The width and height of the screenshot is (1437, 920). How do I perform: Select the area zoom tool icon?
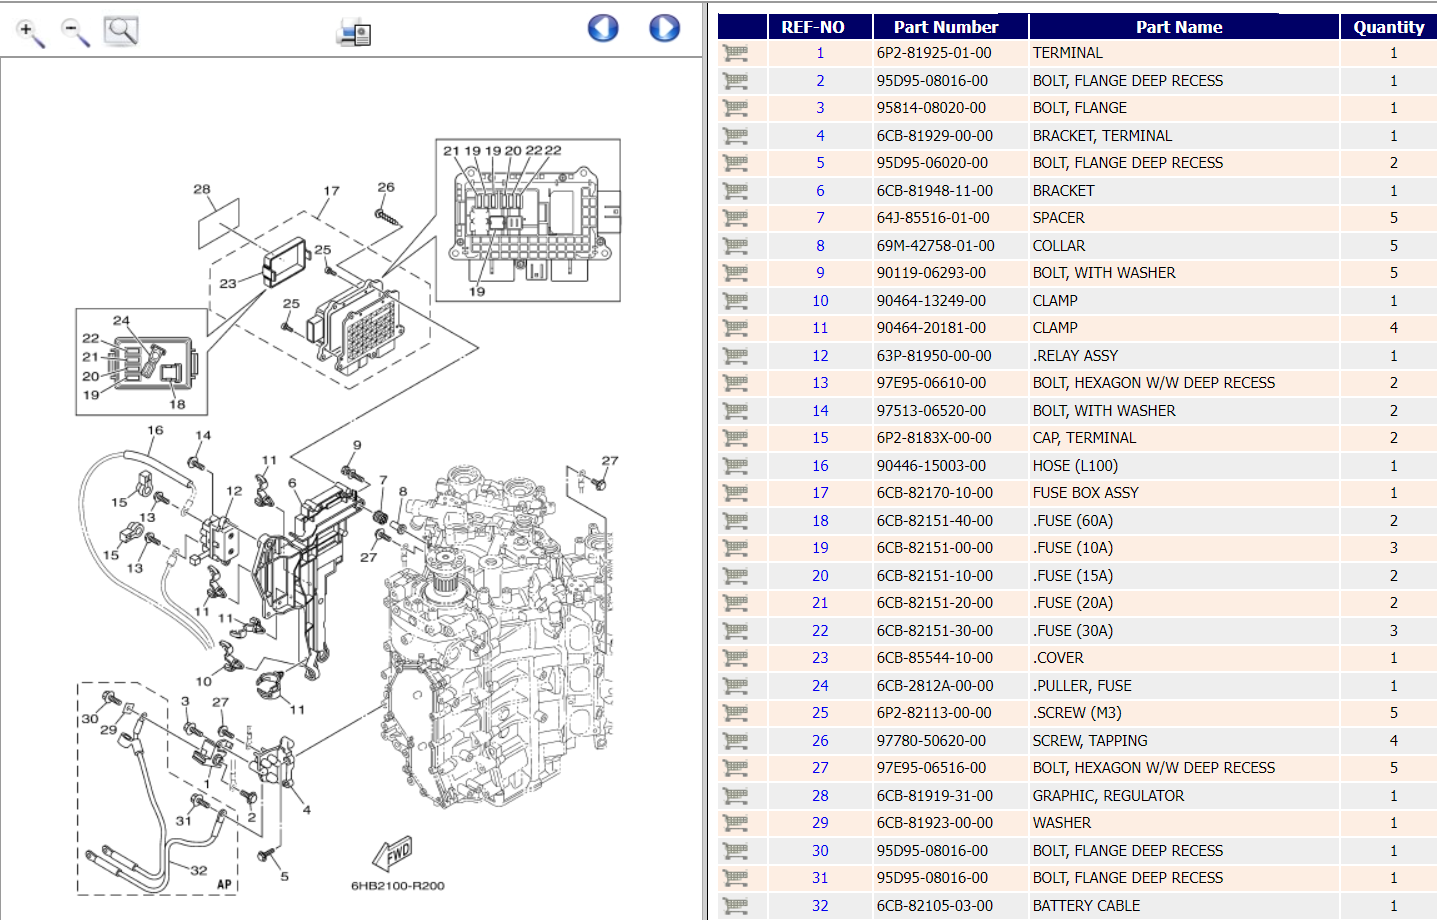click(x=120, y=30)
